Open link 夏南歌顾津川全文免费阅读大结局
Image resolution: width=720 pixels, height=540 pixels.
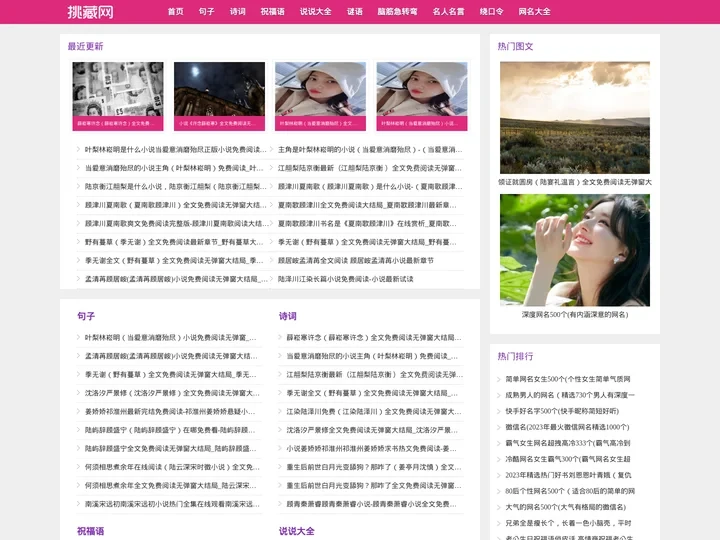367,205
